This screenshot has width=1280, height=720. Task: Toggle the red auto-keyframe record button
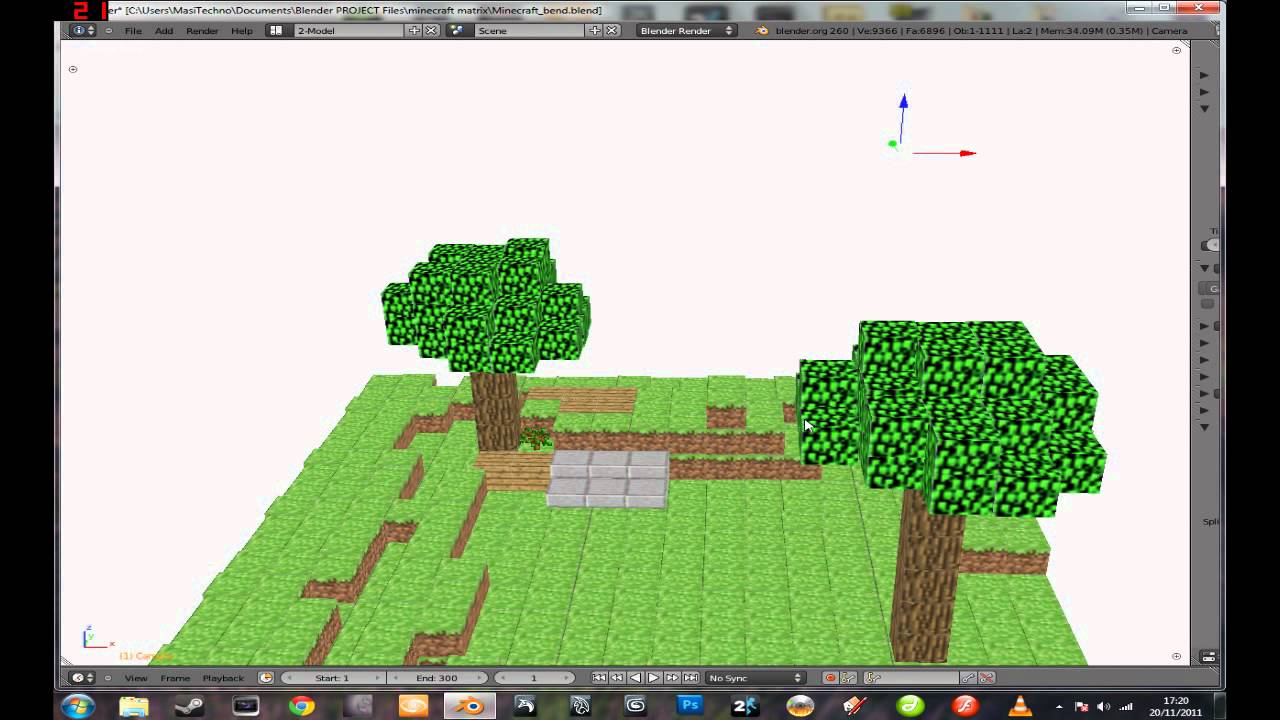click(x=830, y=677)
